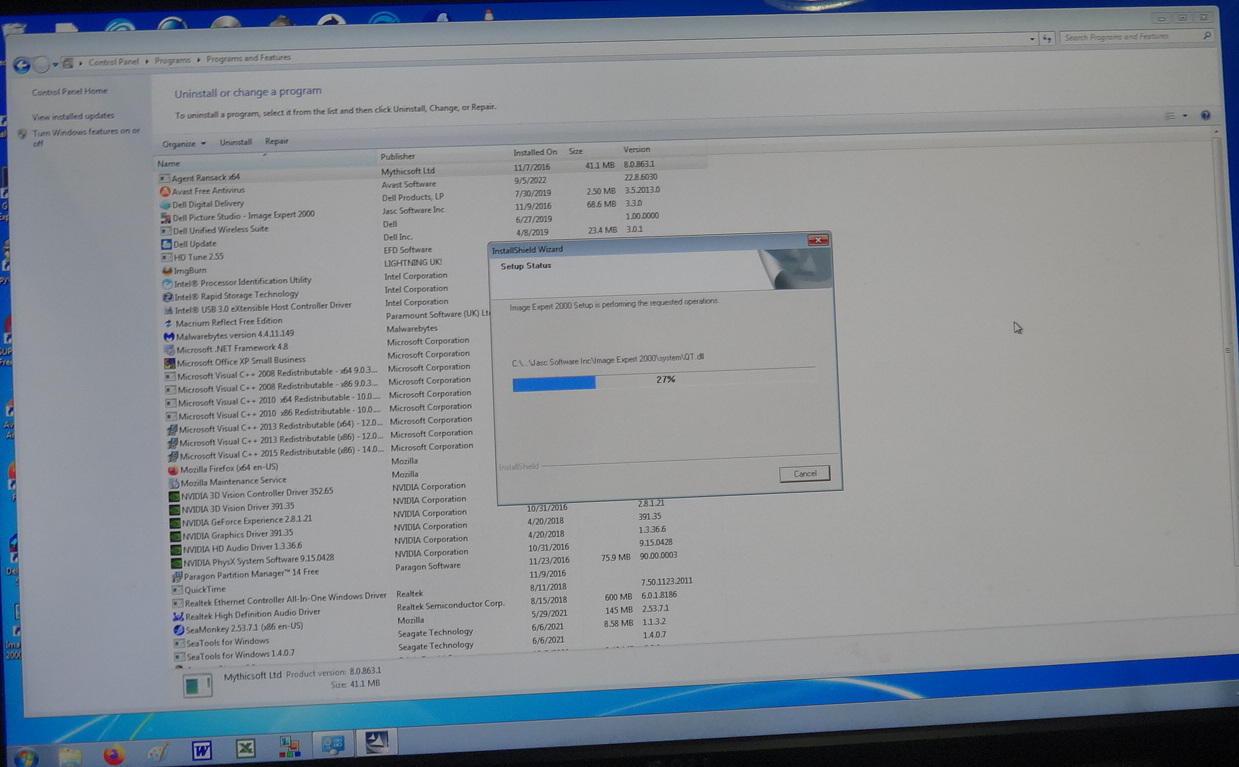The width and height of the screenshot is (1239, 767).
Task: Open Microsoft Excel from the taskbar
Action: tap(245, 748)
